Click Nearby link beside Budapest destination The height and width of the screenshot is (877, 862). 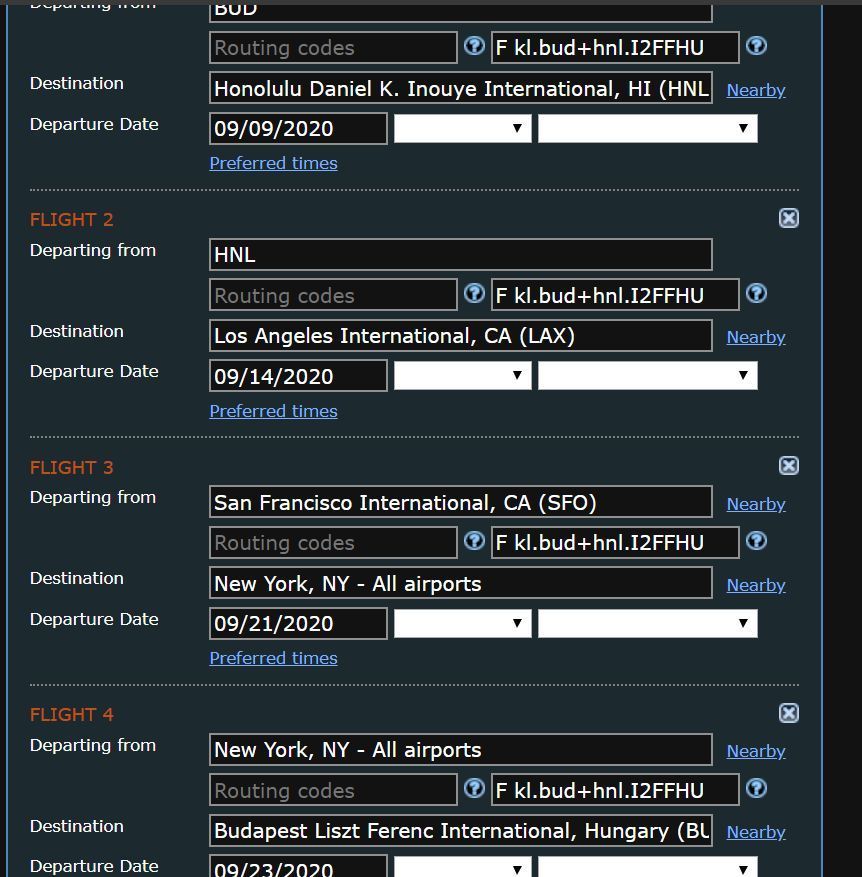(756, 832)
